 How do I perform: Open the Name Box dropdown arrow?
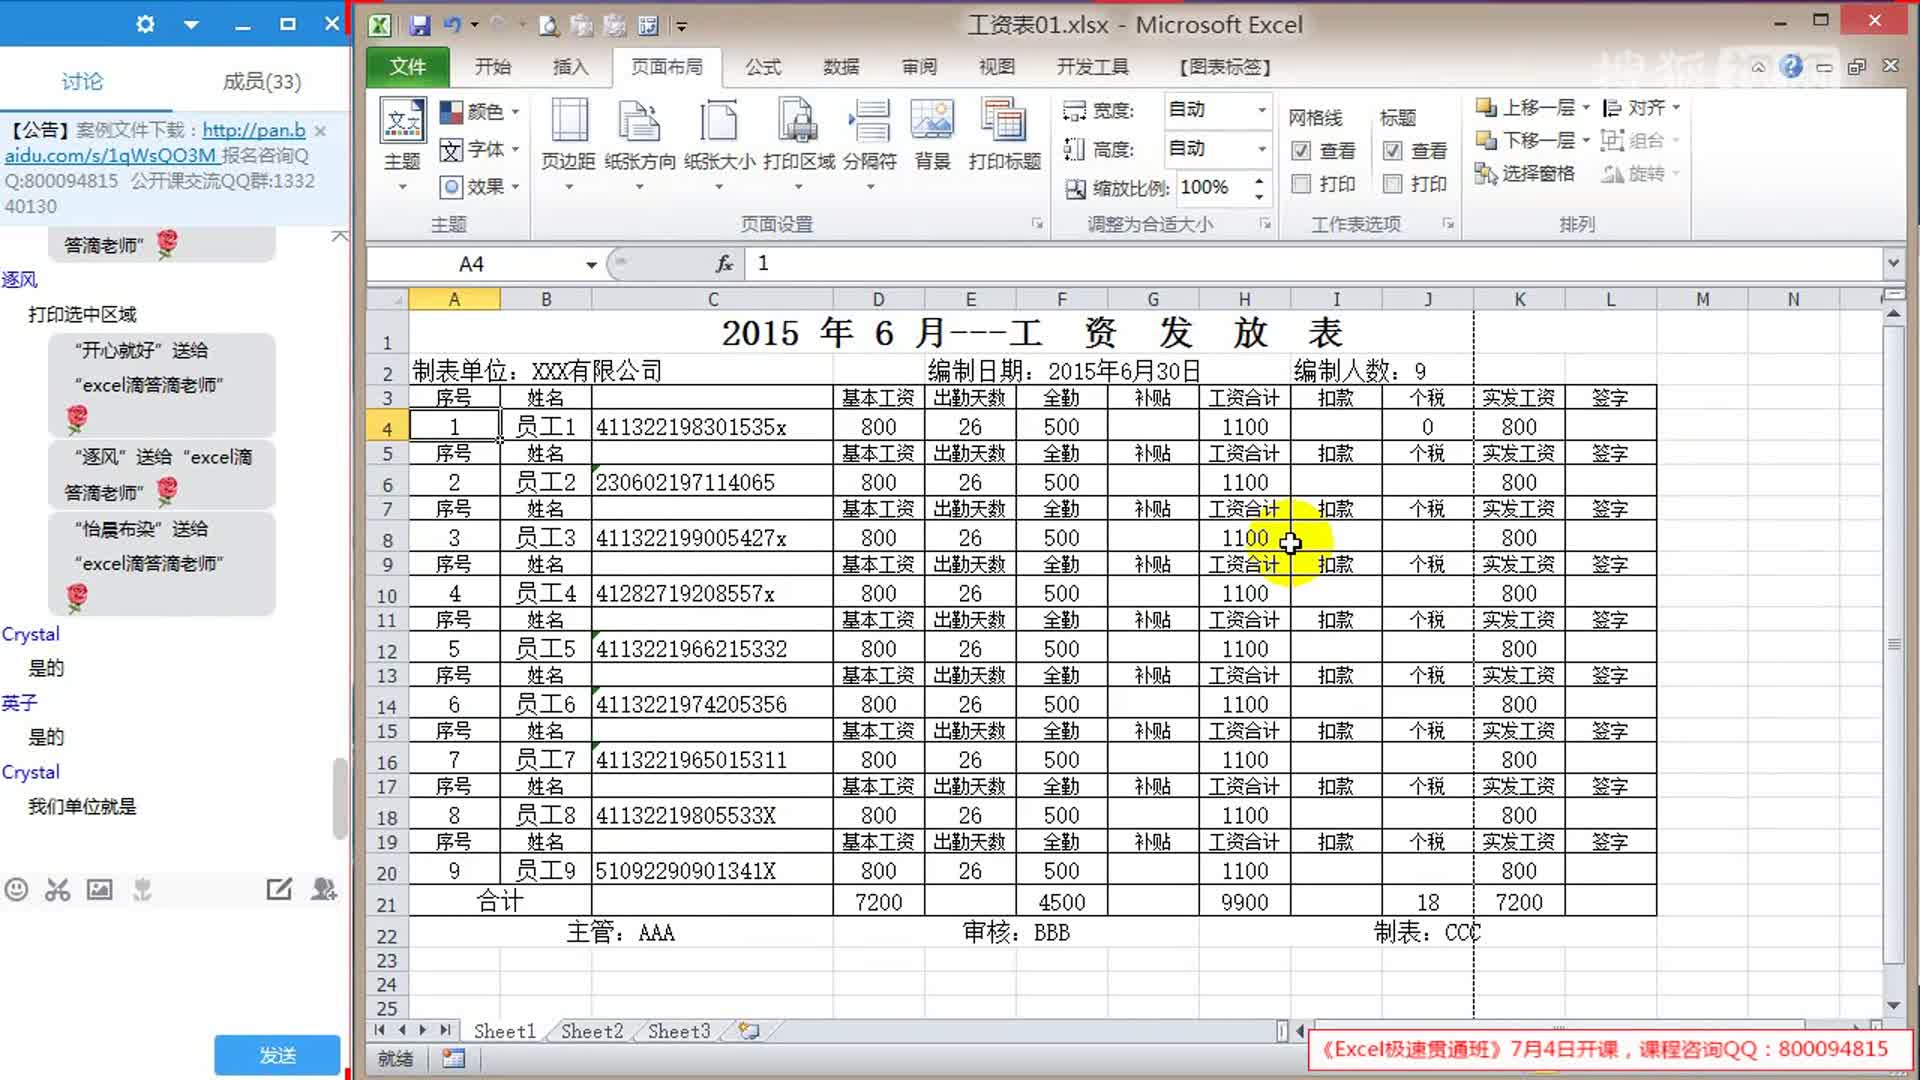591,265
